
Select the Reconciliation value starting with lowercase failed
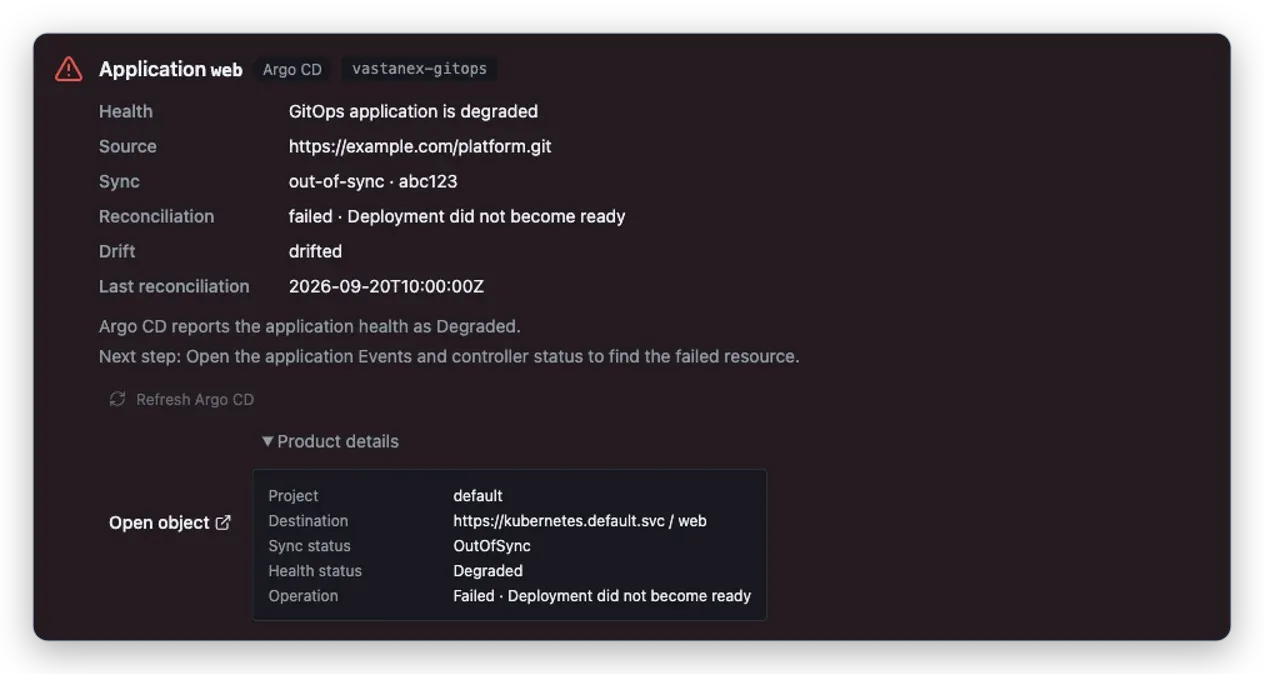[x=457, y=216]
